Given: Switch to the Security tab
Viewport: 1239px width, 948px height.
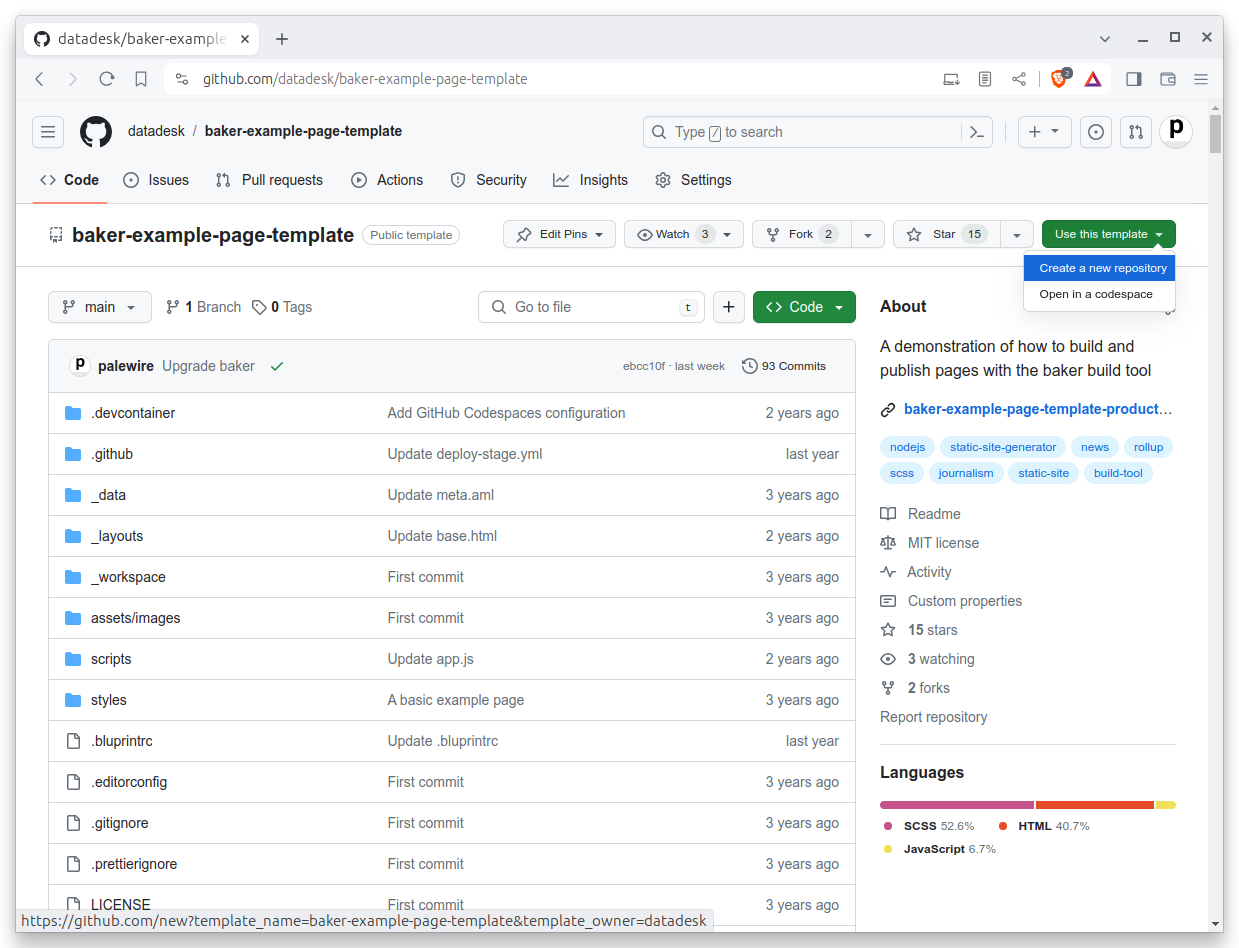Looking at the screenshot, I should pos(488,180).
